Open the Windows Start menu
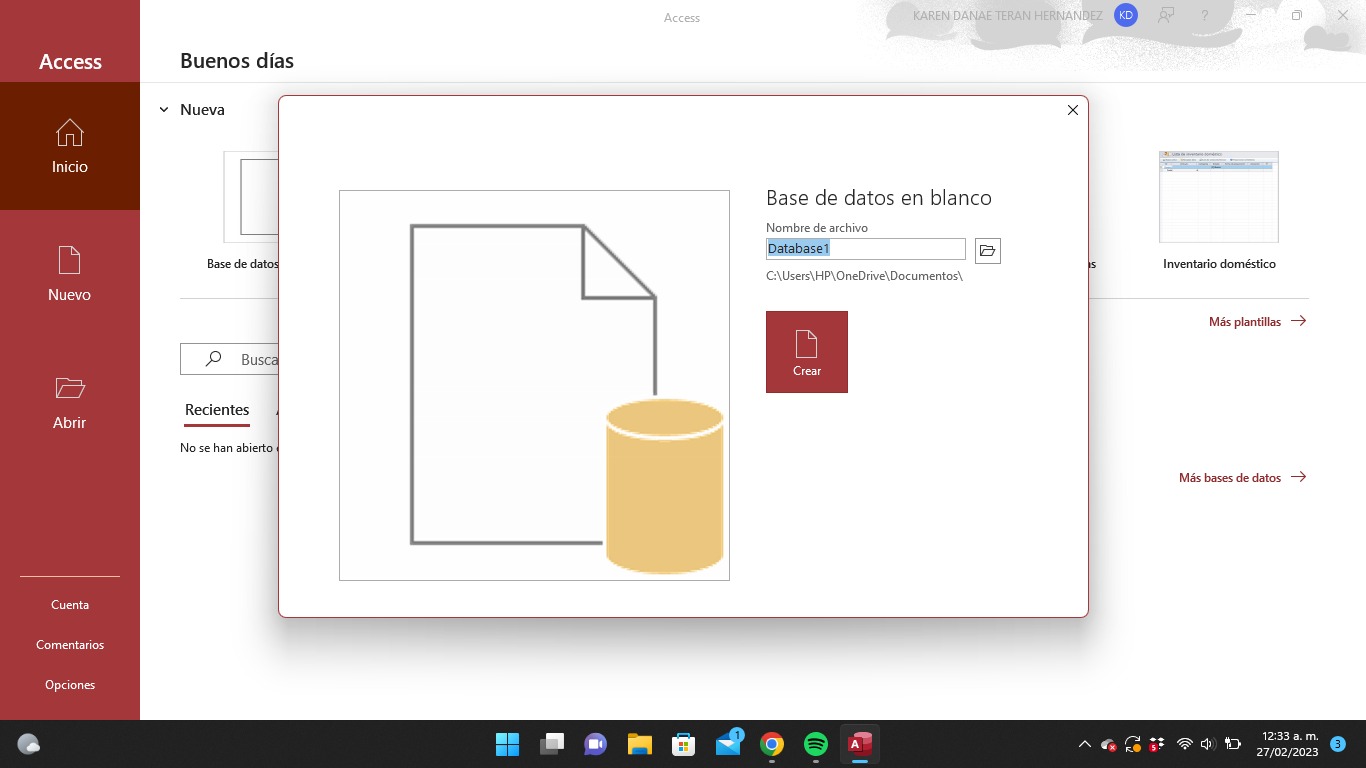 click(508, 744)
